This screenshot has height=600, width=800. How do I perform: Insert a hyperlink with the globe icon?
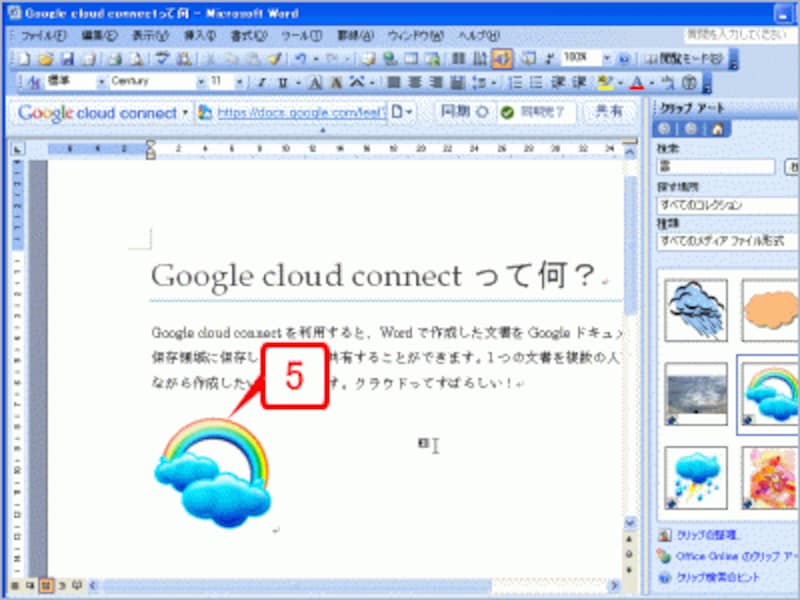[390, 59]
